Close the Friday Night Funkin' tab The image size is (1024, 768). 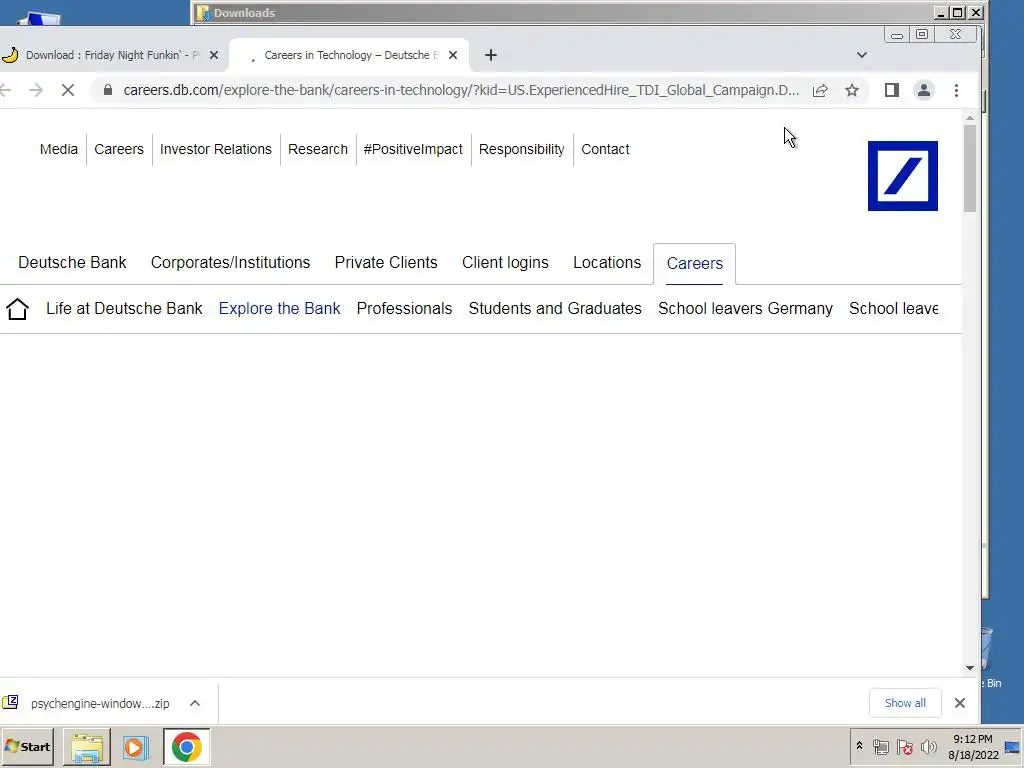click(x=214, y=56)
